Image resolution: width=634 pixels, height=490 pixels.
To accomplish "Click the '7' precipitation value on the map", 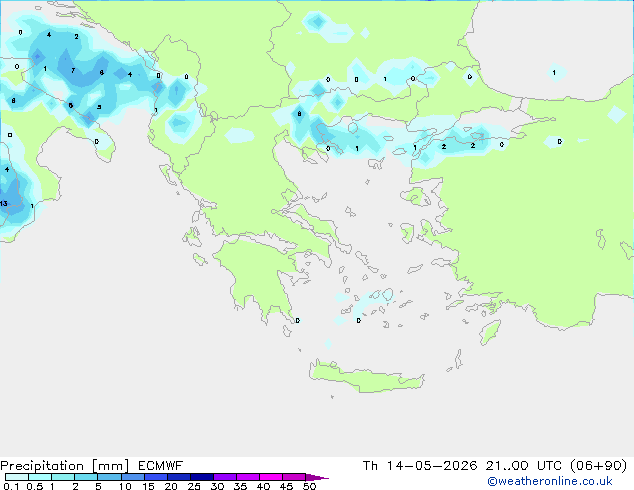I will [x=73, y=70].
